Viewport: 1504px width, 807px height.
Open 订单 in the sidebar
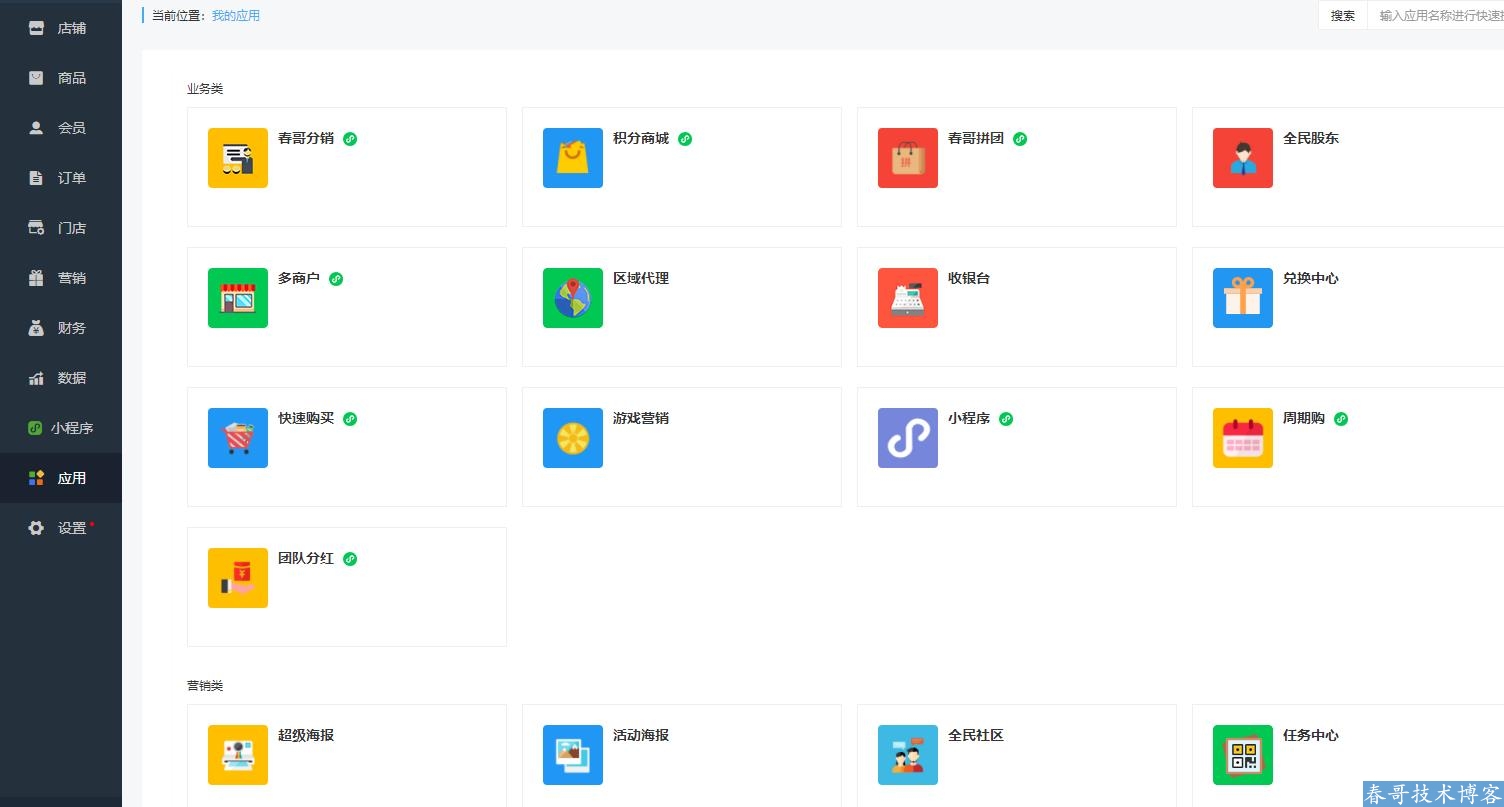[x=61, y=178]
